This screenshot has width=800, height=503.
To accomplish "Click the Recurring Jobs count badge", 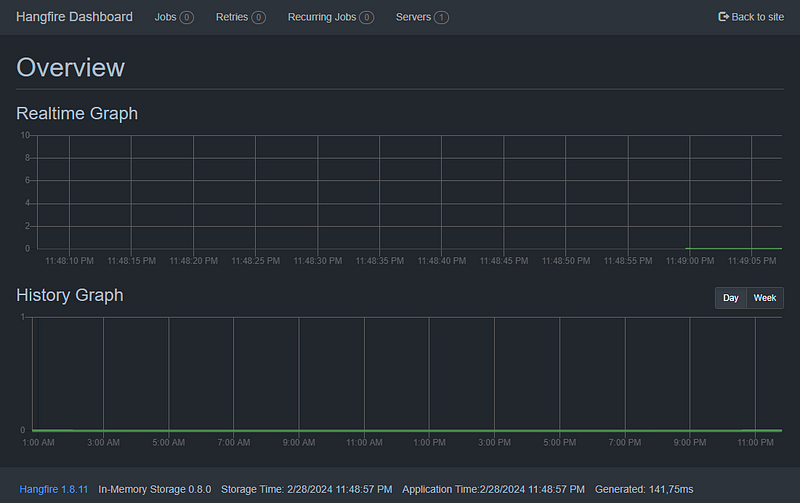I will tap(366, 17).
